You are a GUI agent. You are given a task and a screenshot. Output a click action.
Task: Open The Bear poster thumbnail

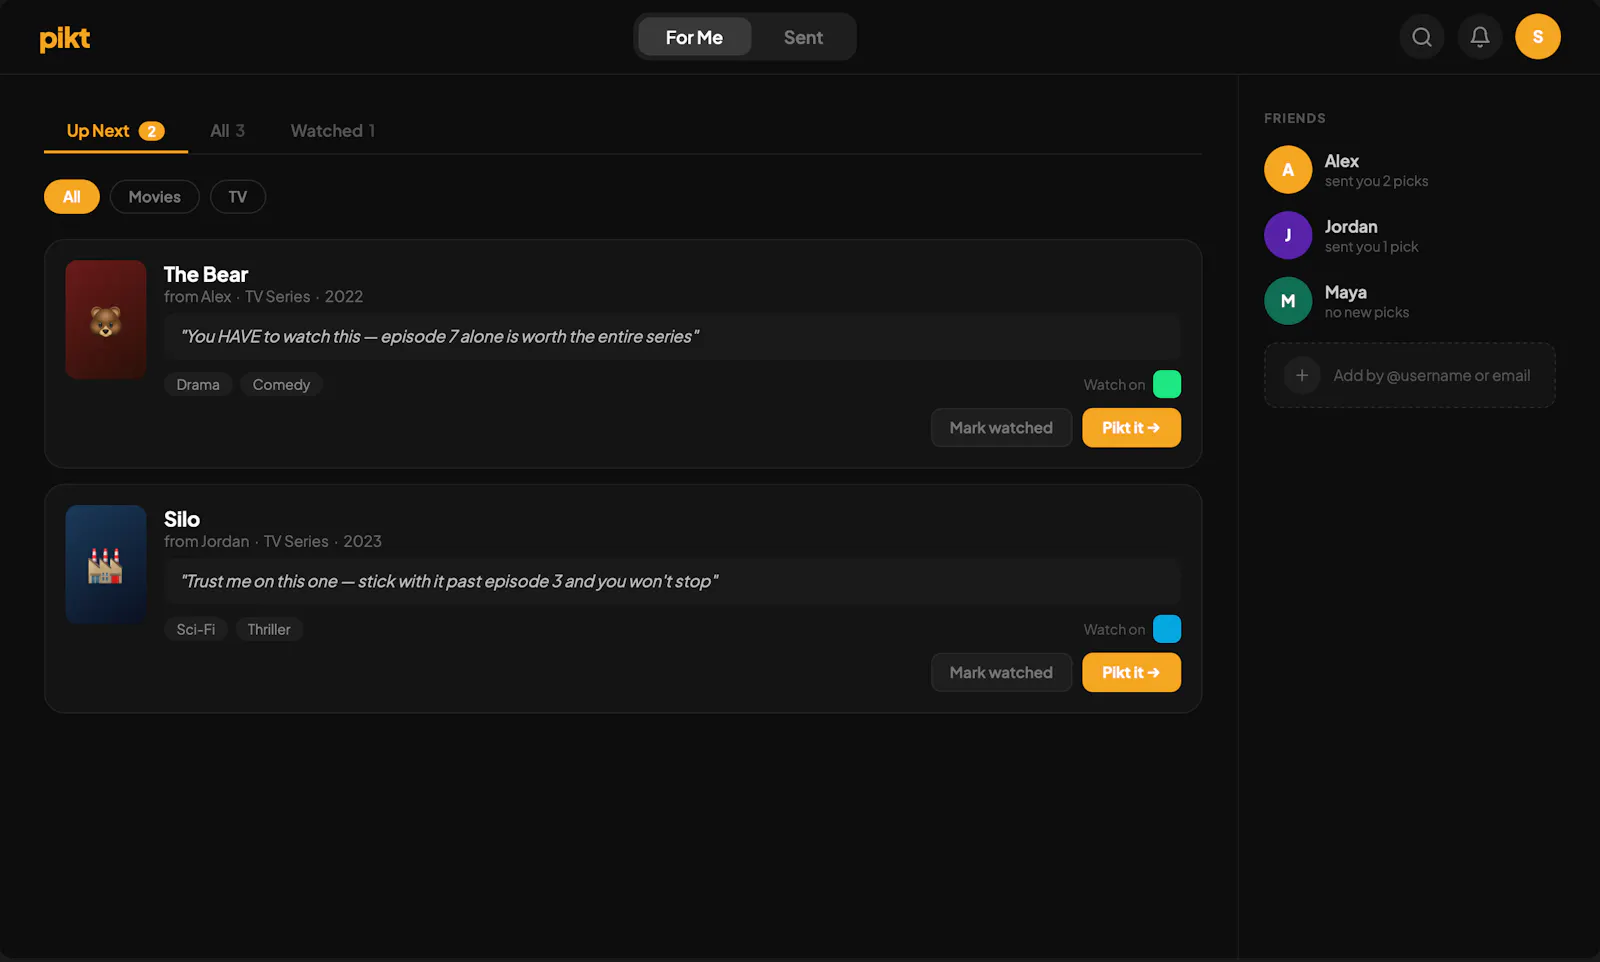(x=106, y=320)
